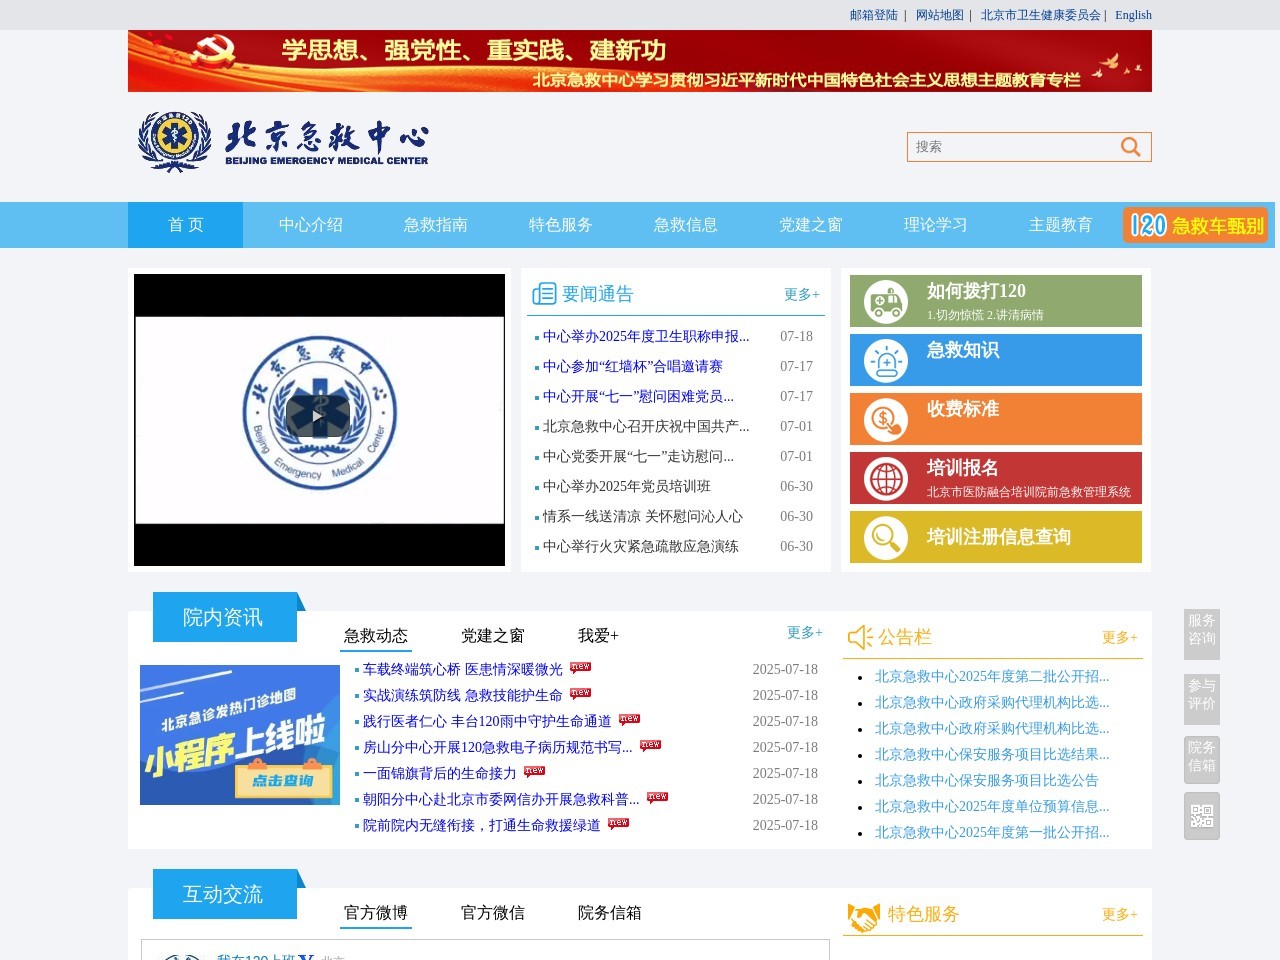Expand more news in 要闻通告 section
Screen dimensions: 1280x960
pos(801,294)
